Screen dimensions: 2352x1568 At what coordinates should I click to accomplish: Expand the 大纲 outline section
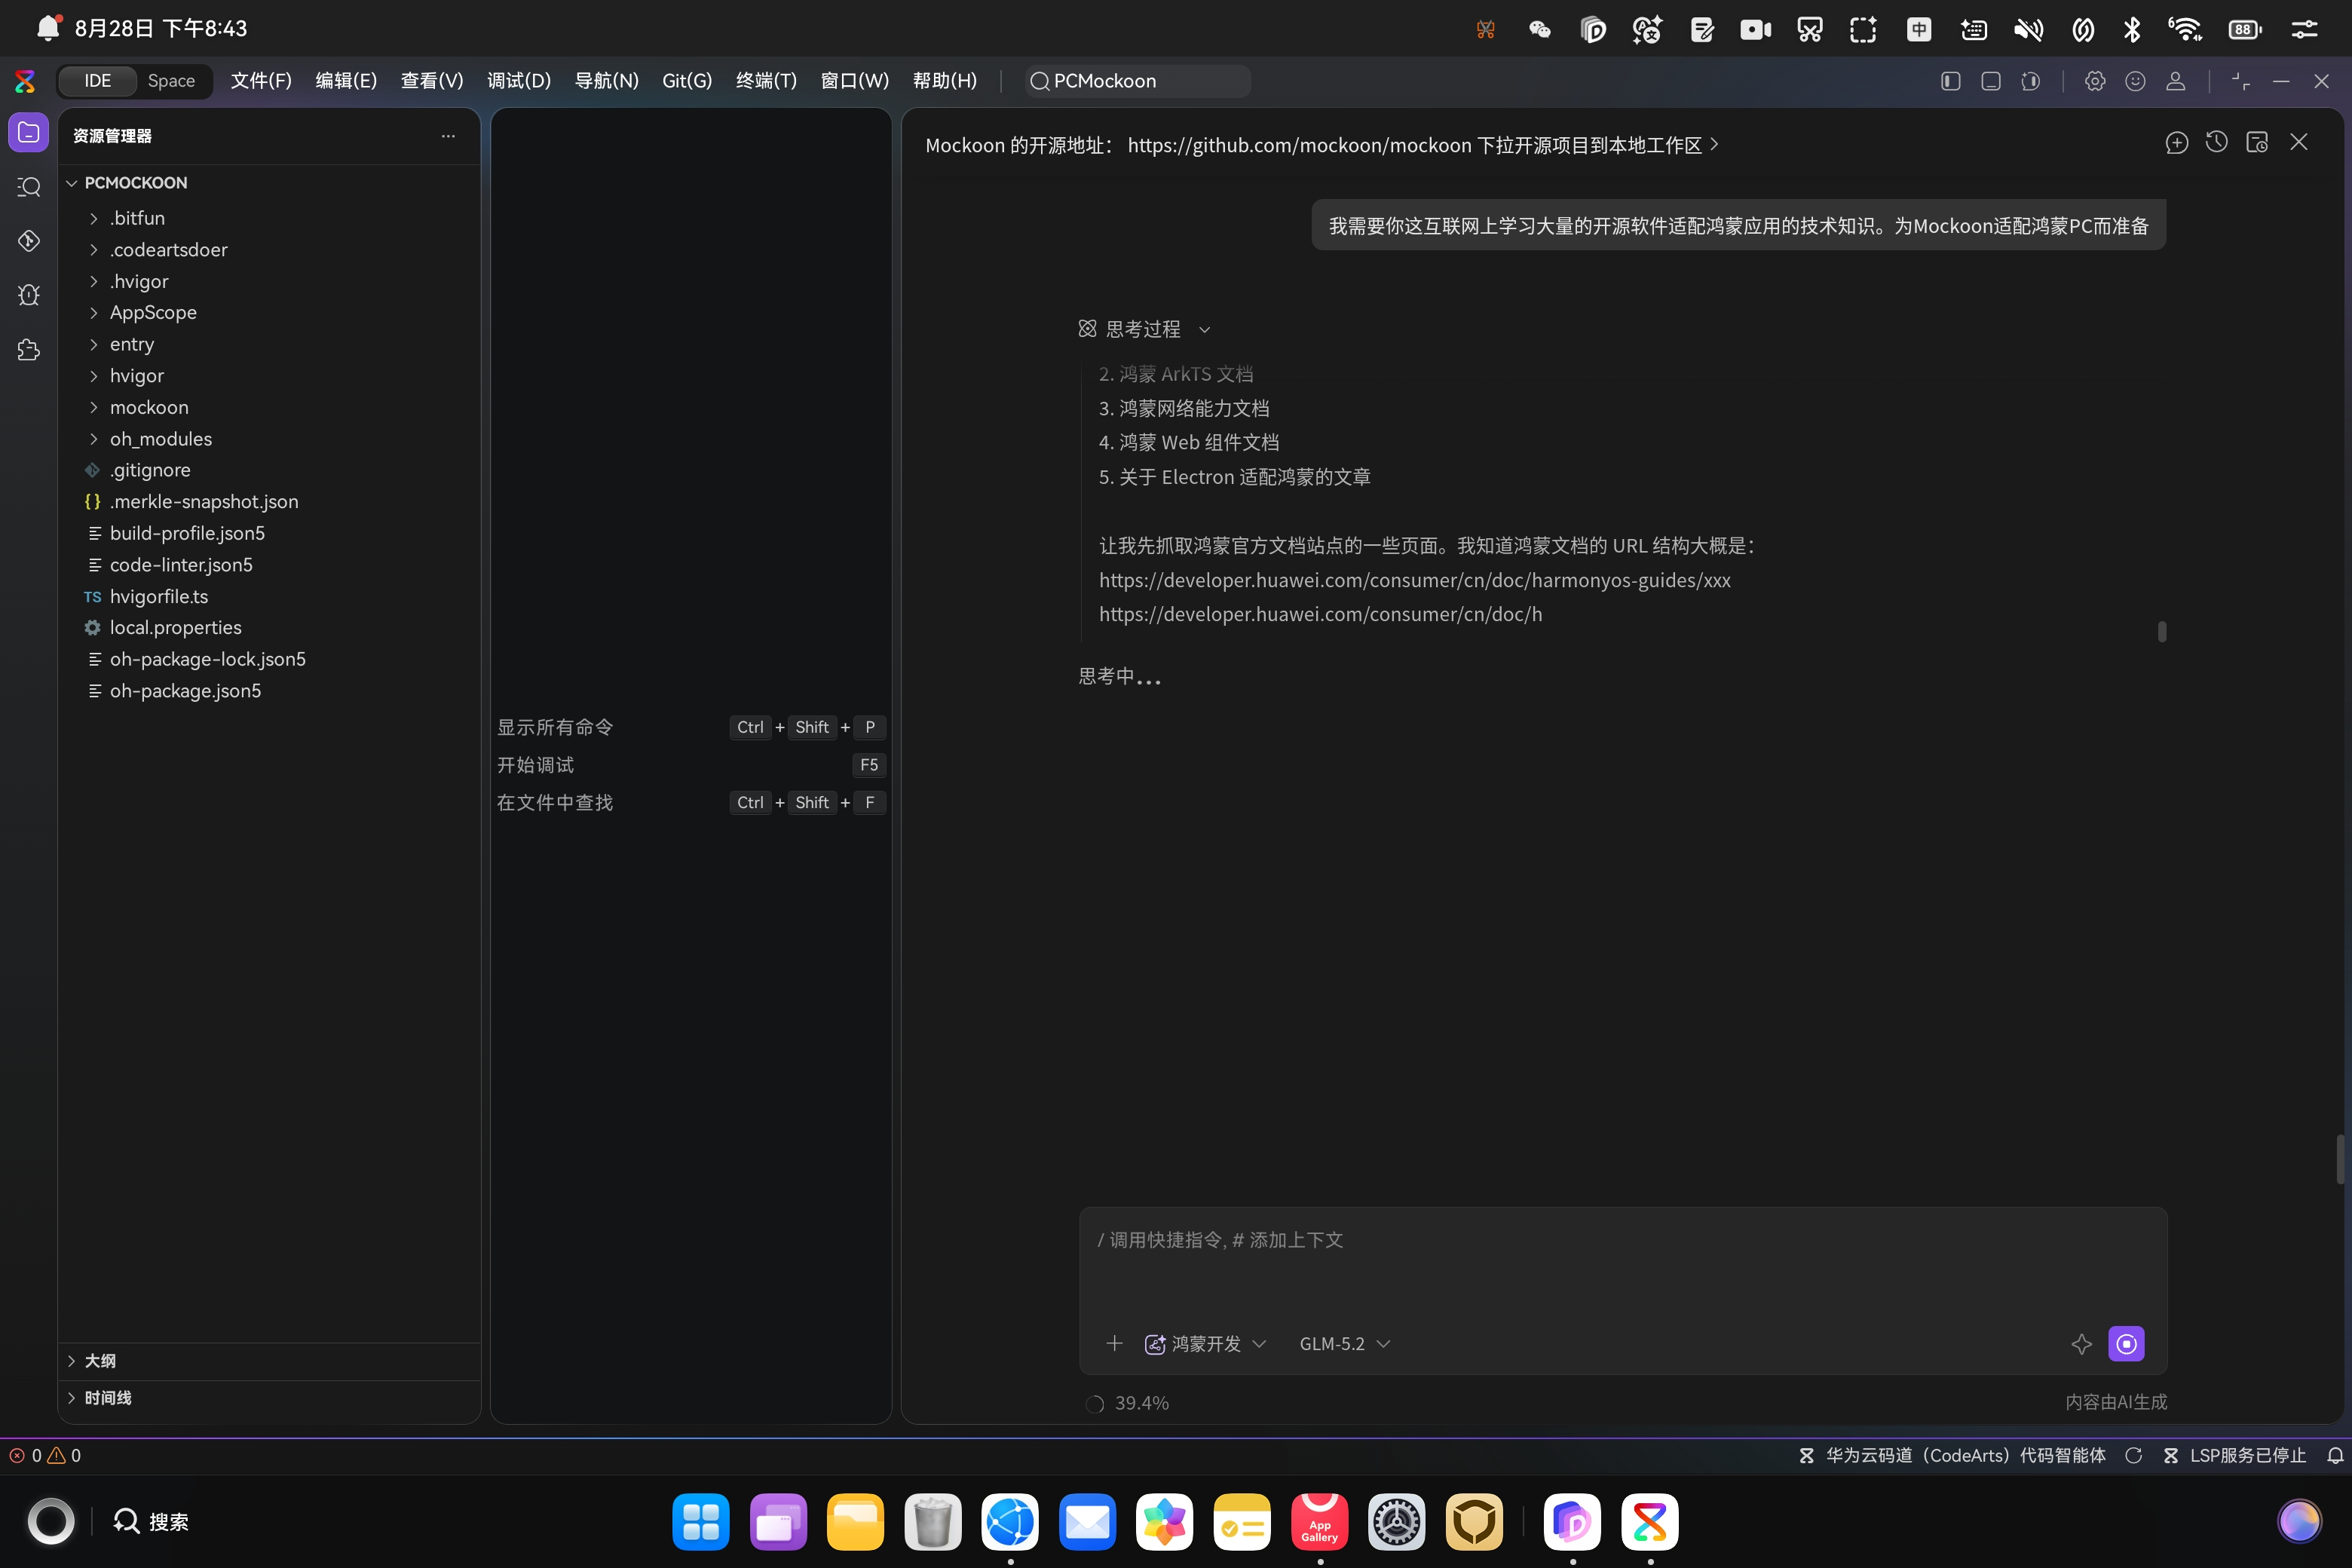tap(269, 1361)
